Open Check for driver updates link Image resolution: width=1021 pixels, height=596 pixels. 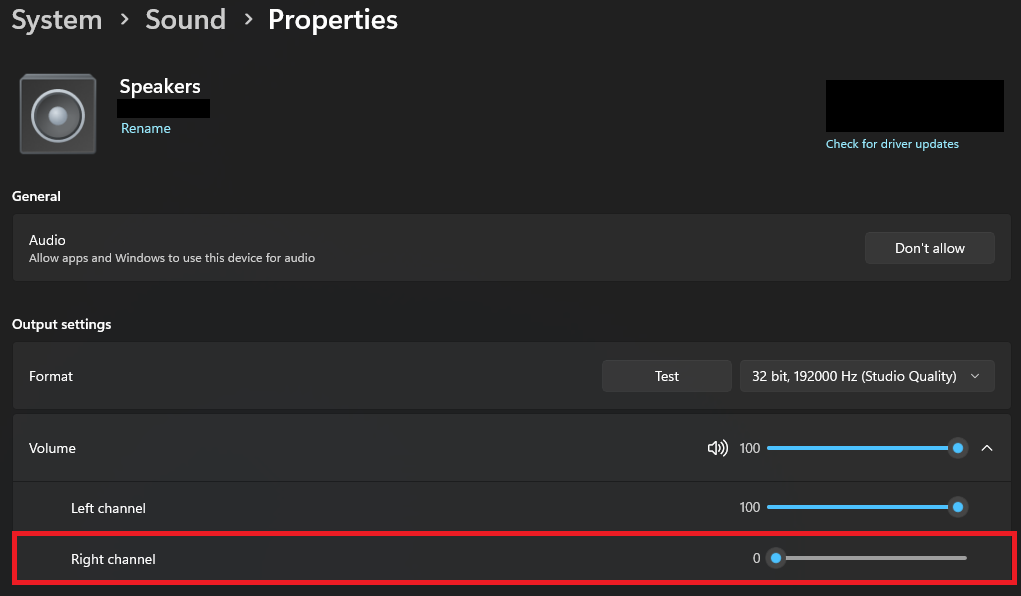click(892, 144)
